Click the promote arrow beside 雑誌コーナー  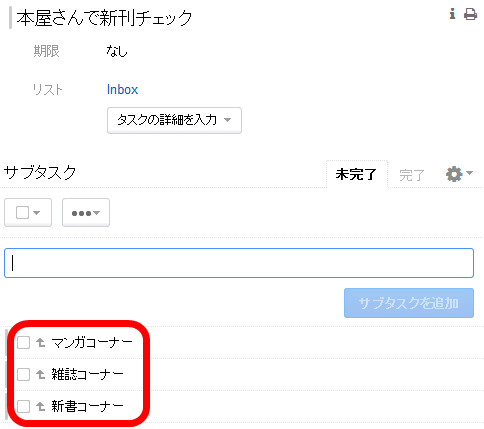point(41,374)
